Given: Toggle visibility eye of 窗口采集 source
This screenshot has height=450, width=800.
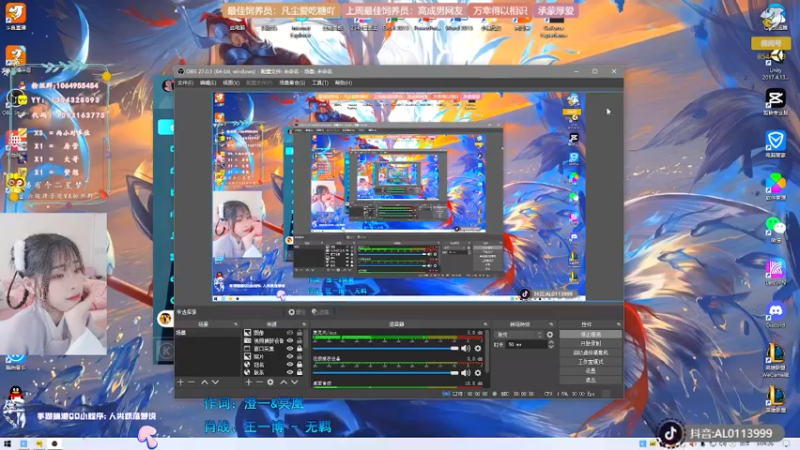Looking at the screenshot, I should (290, 349).
